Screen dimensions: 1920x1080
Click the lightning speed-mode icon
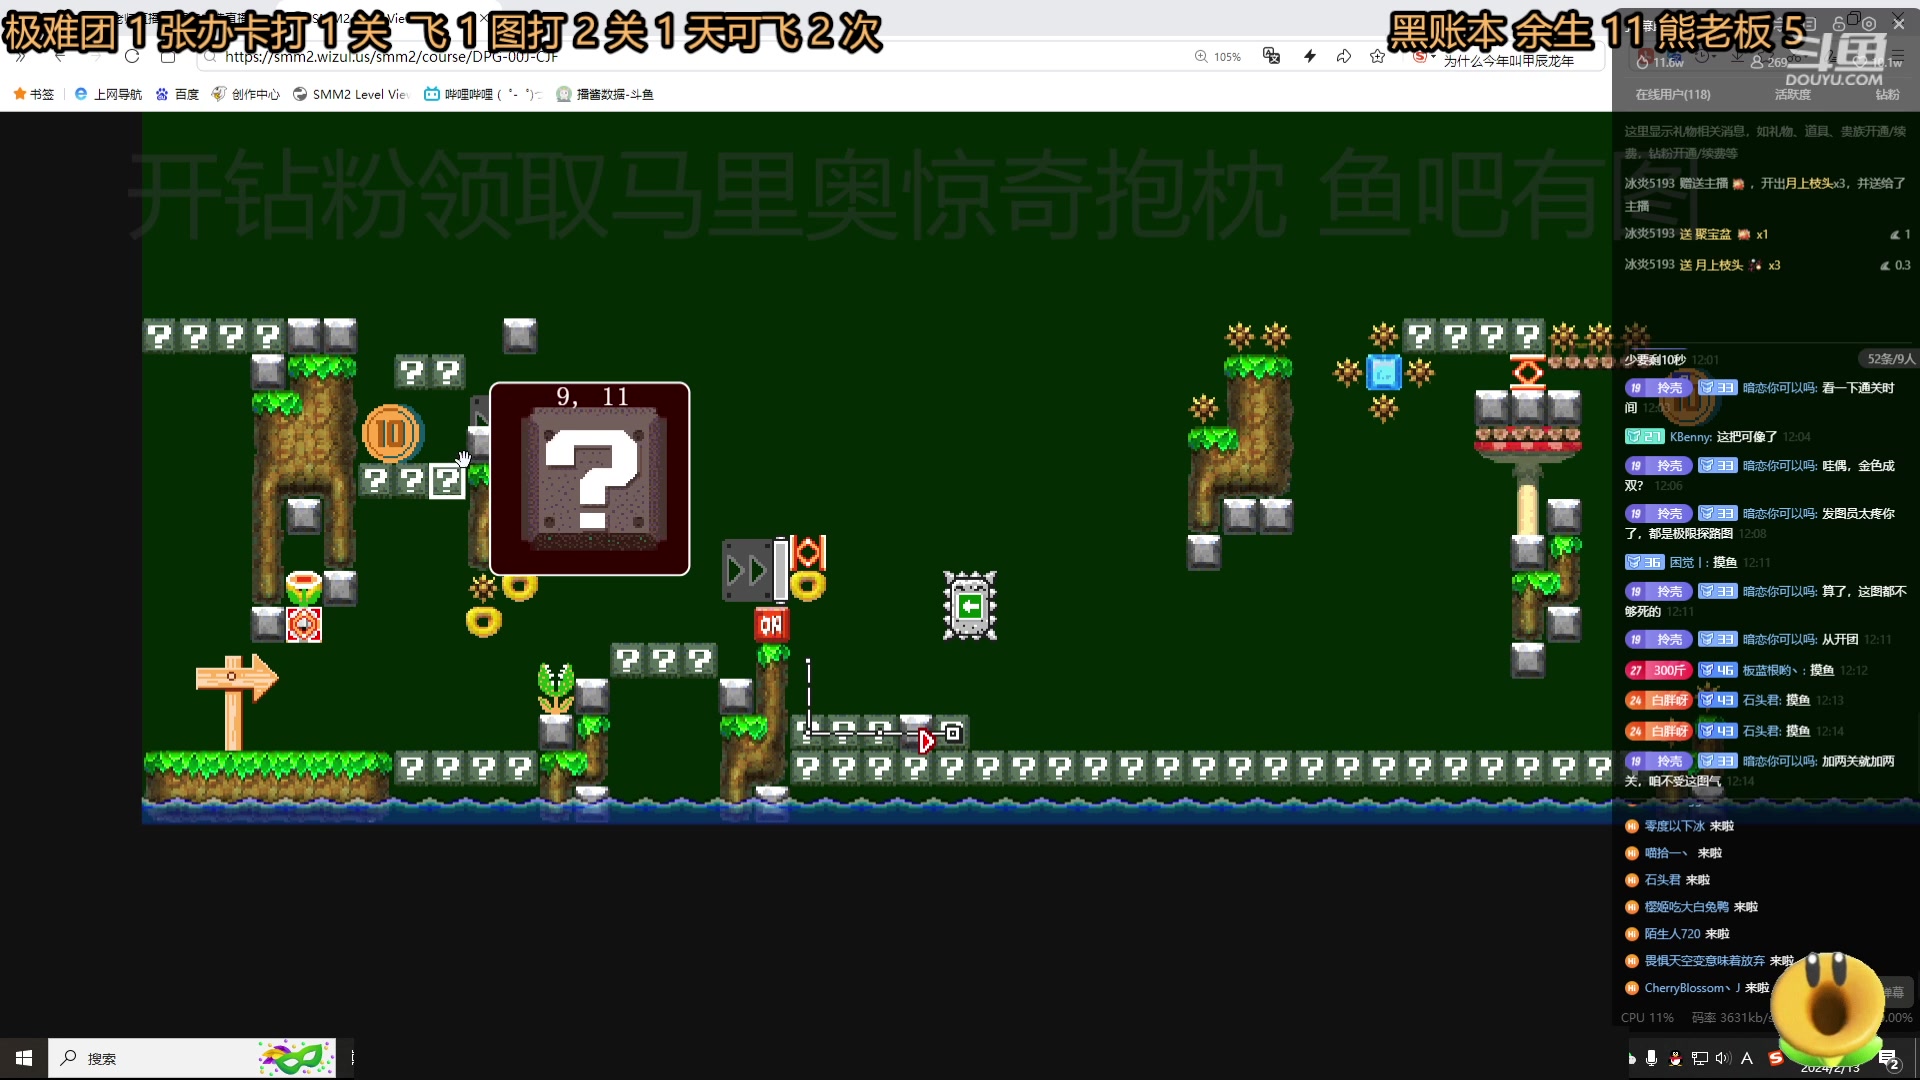click(1309, 56)
